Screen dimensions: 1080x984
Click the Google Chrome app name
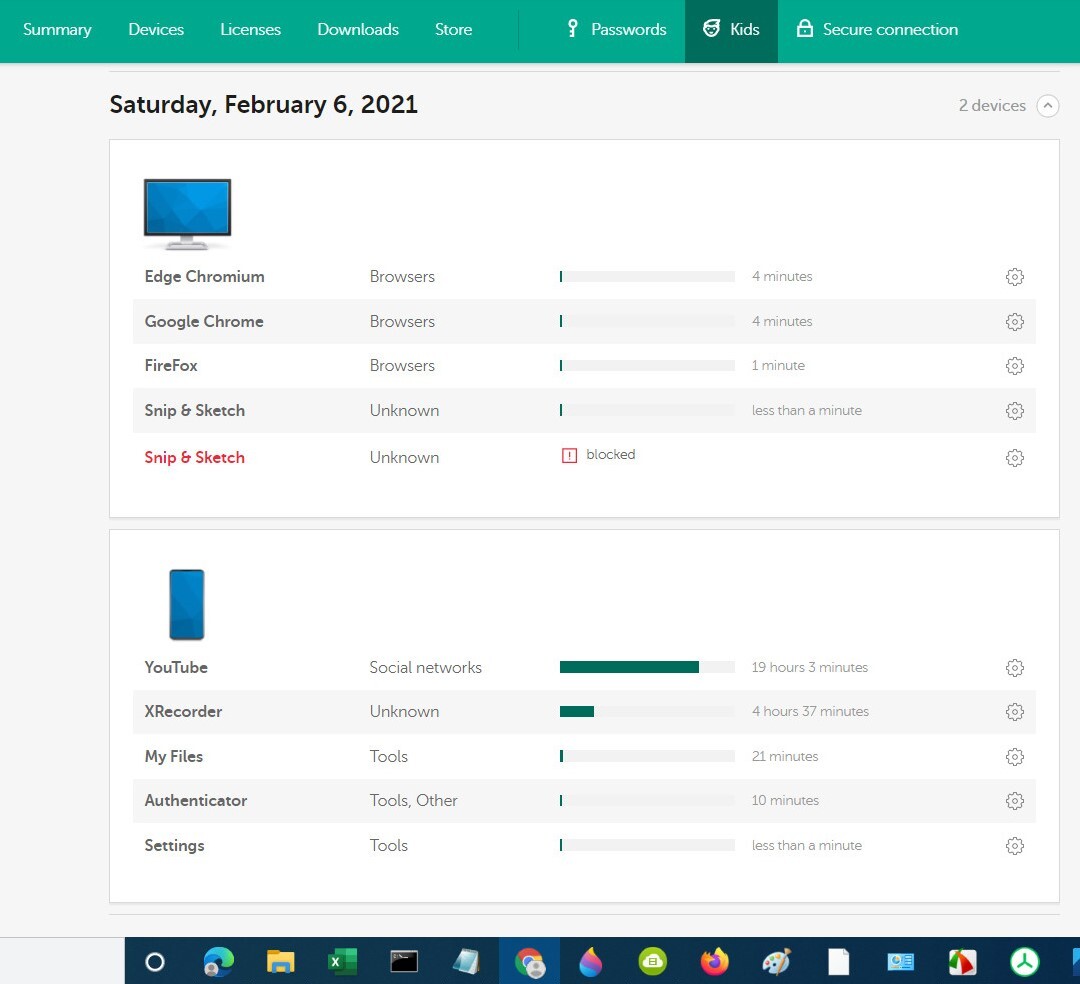[x=204, y=322]
